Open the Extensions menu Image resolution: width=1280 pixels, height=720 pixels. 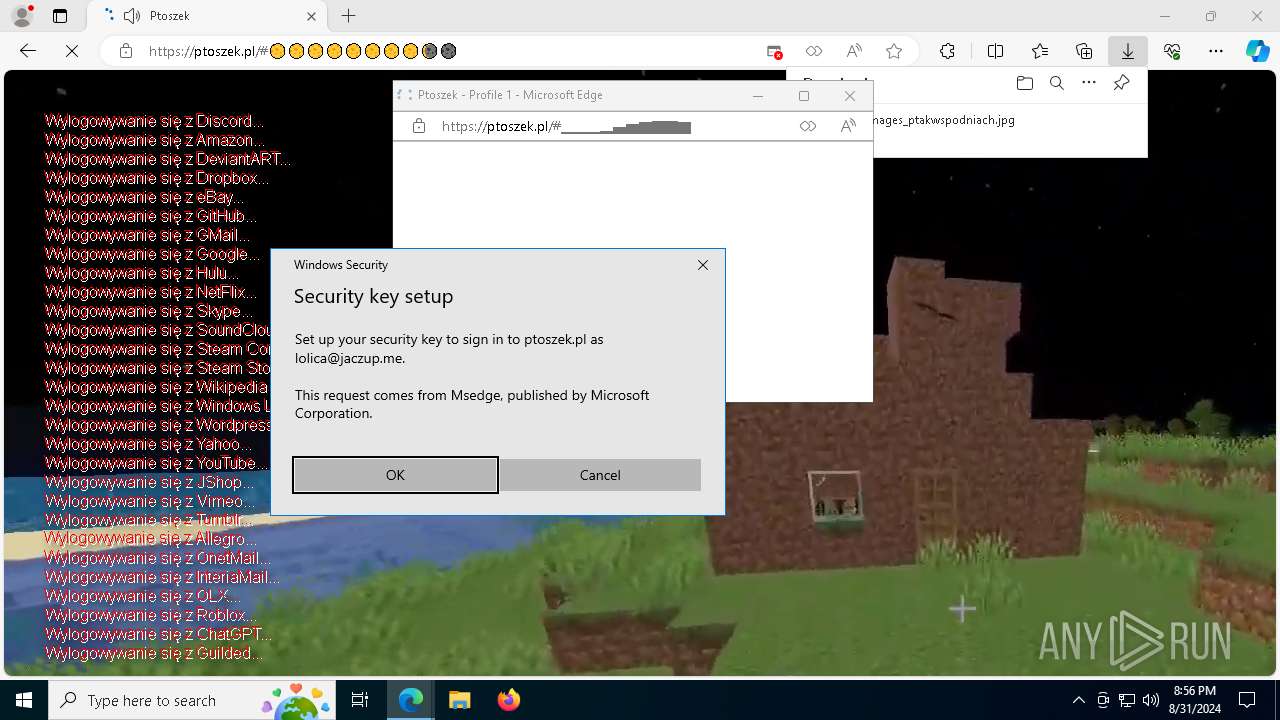pos(947,51)
